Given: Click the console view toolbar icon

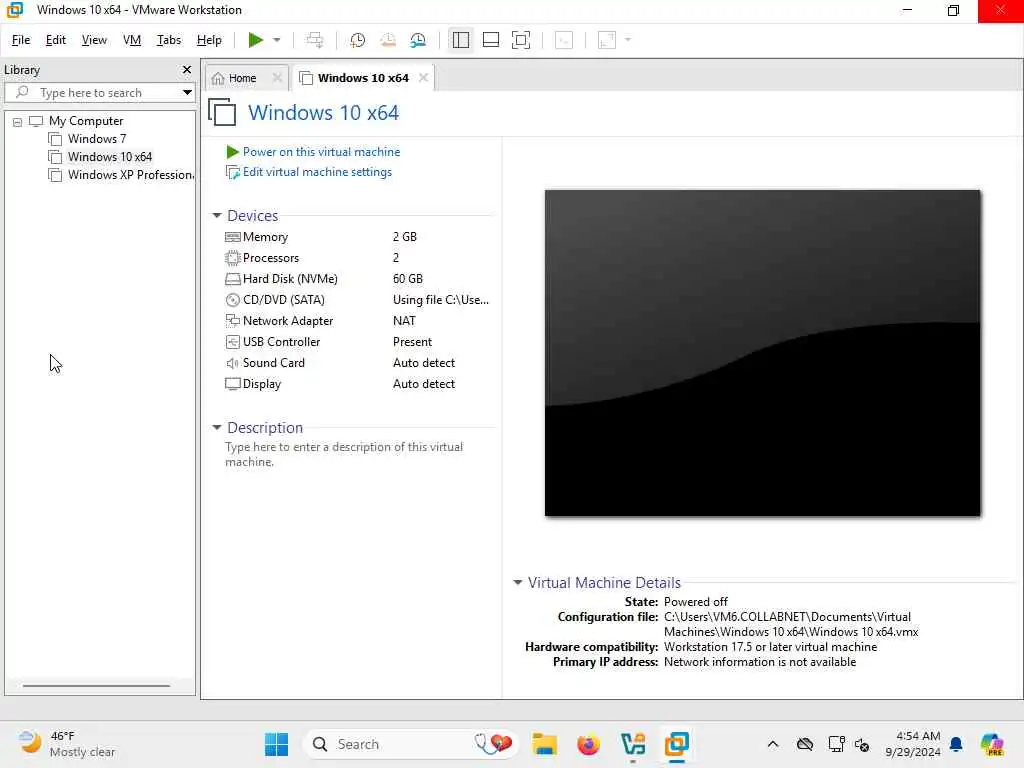Looking at the screenshot, I should pos(564,40).
